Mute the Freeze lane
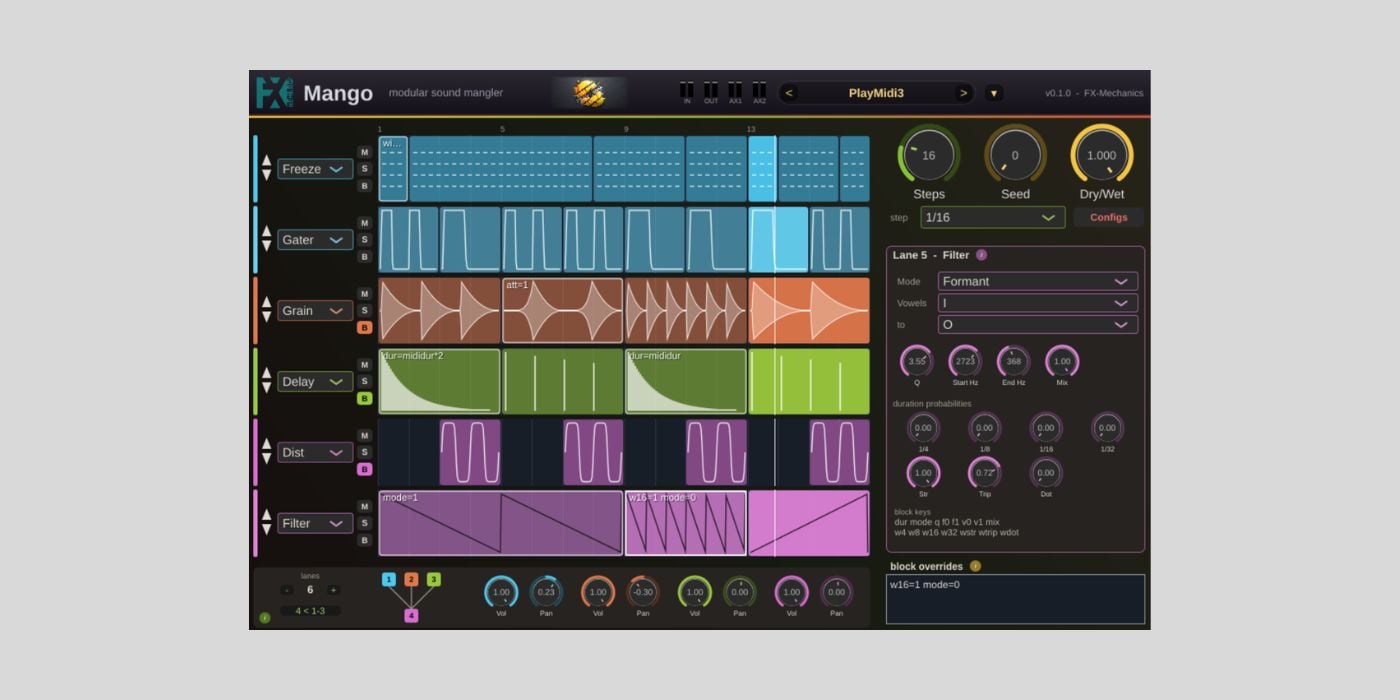 [364, 152]
